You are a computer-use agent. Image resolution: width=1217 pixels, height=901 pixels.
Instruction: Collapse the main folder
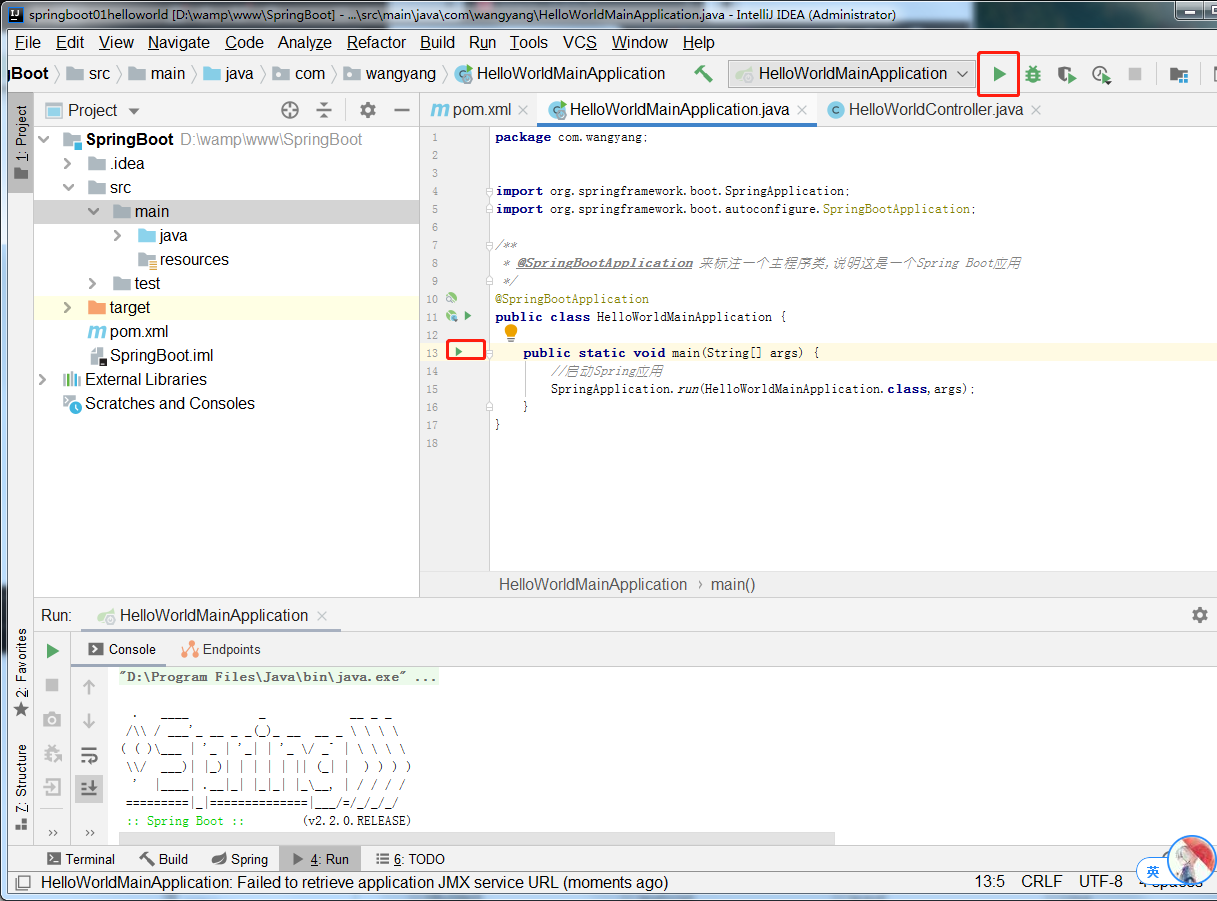point(93,212)
